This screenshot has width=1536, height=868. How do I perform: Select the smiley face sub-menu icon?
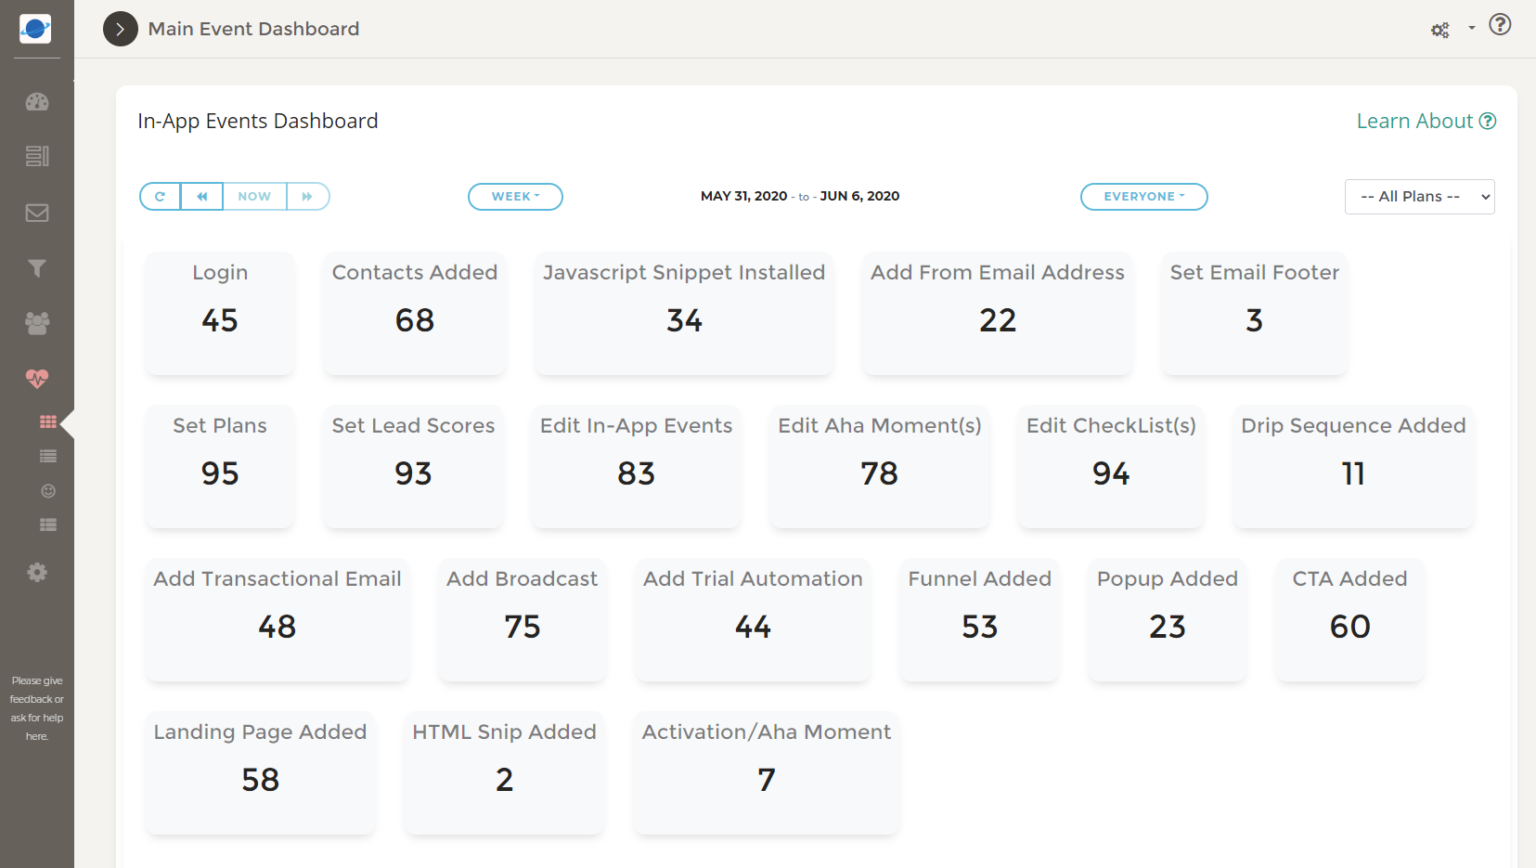pyautogui.click(x=48, y=491)
